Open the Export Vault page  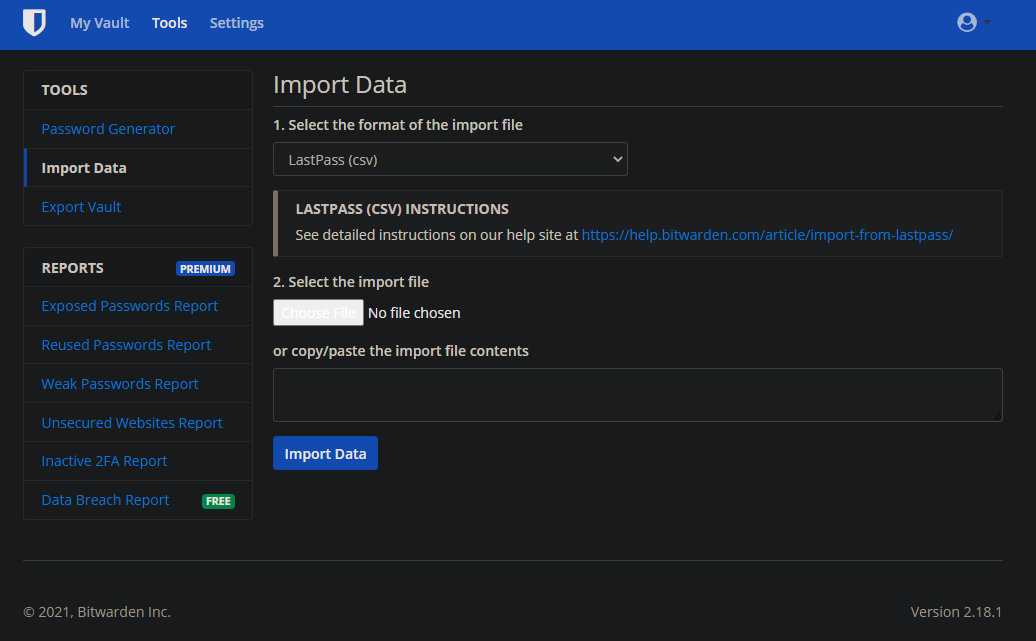(81, 206)
